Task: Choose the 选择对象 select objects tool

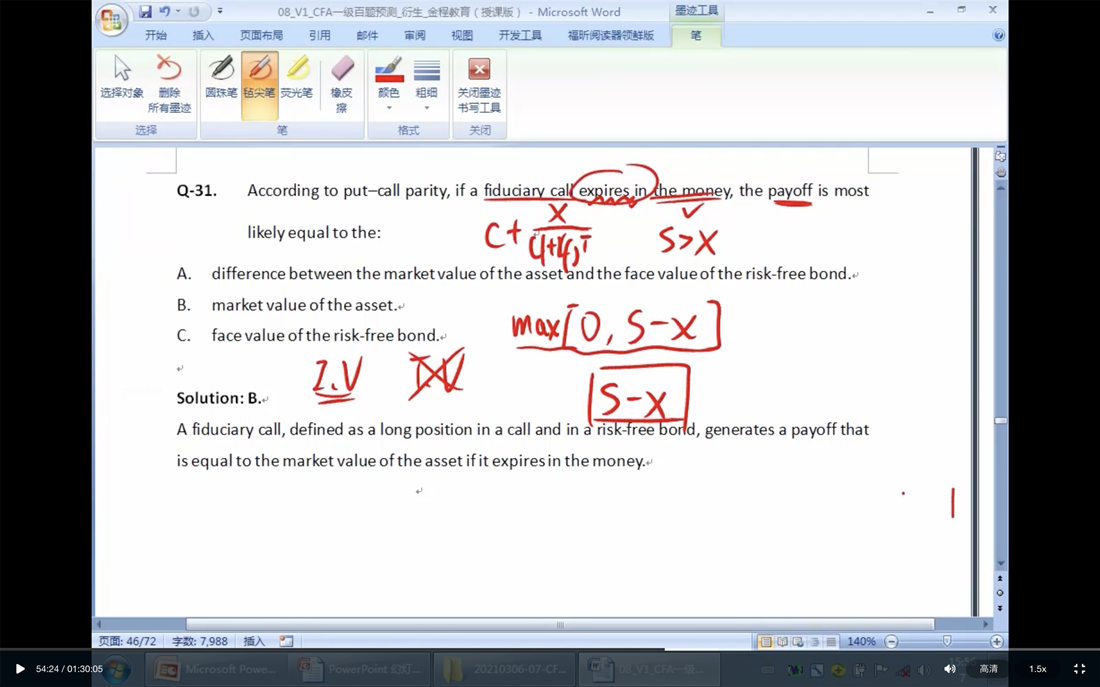Action: click(122, 77)
